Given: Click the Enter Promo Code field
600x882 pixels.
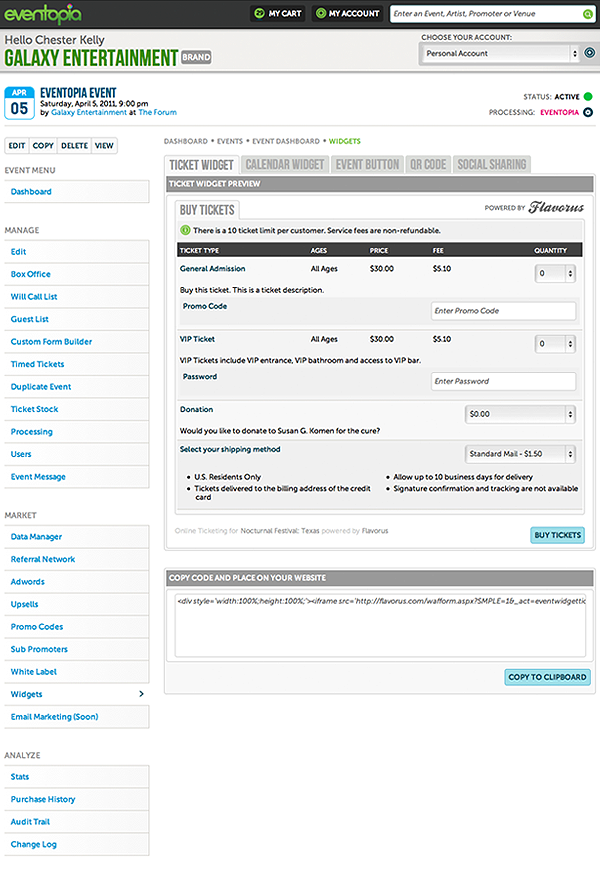Looking at the screenshot, I should pos(503,311).
